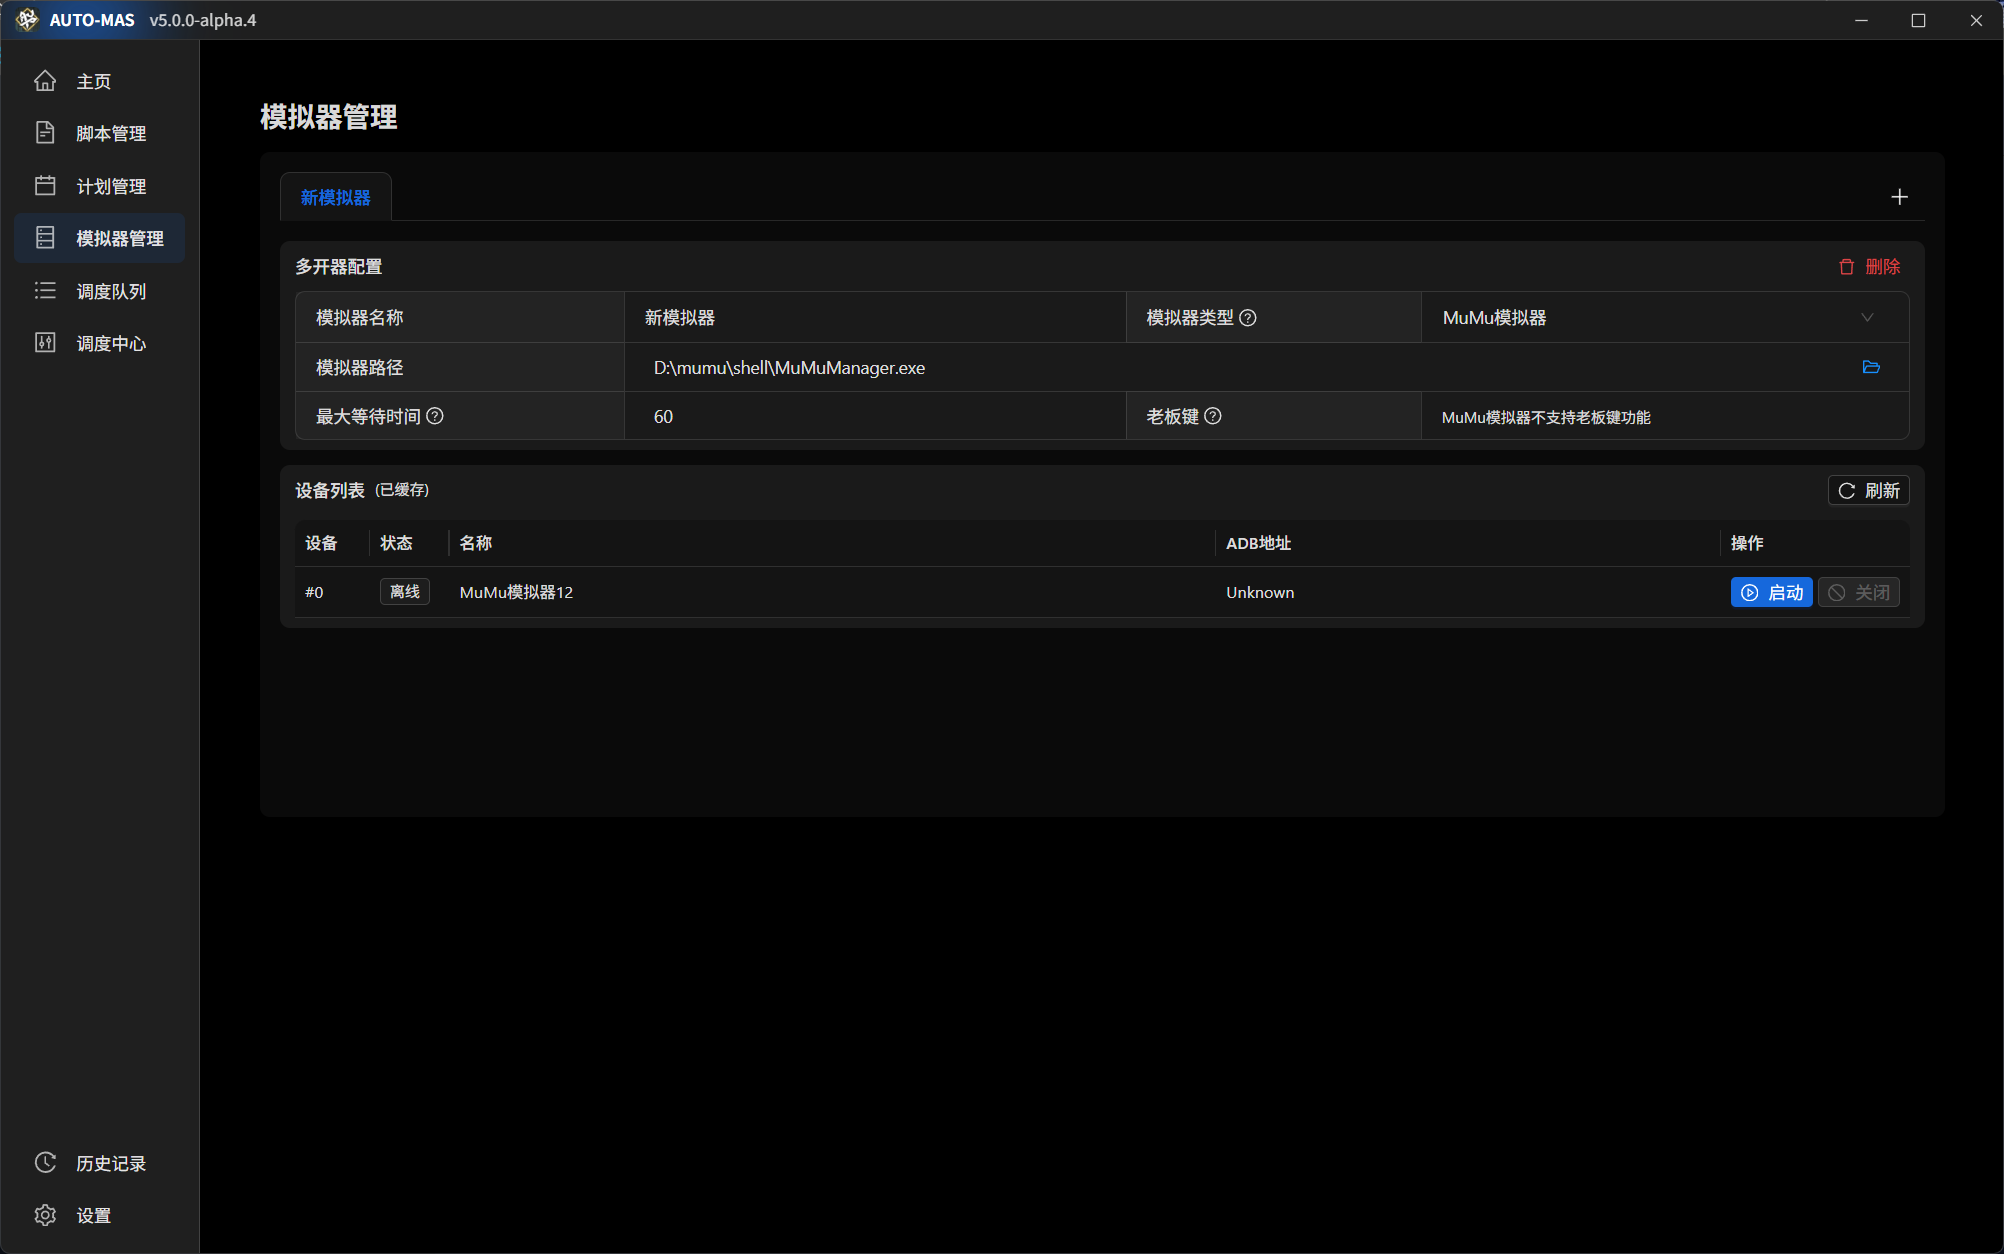Open the 调度中心 page
This screenshot has width=2004, height=1254.
tap(111, 343)
